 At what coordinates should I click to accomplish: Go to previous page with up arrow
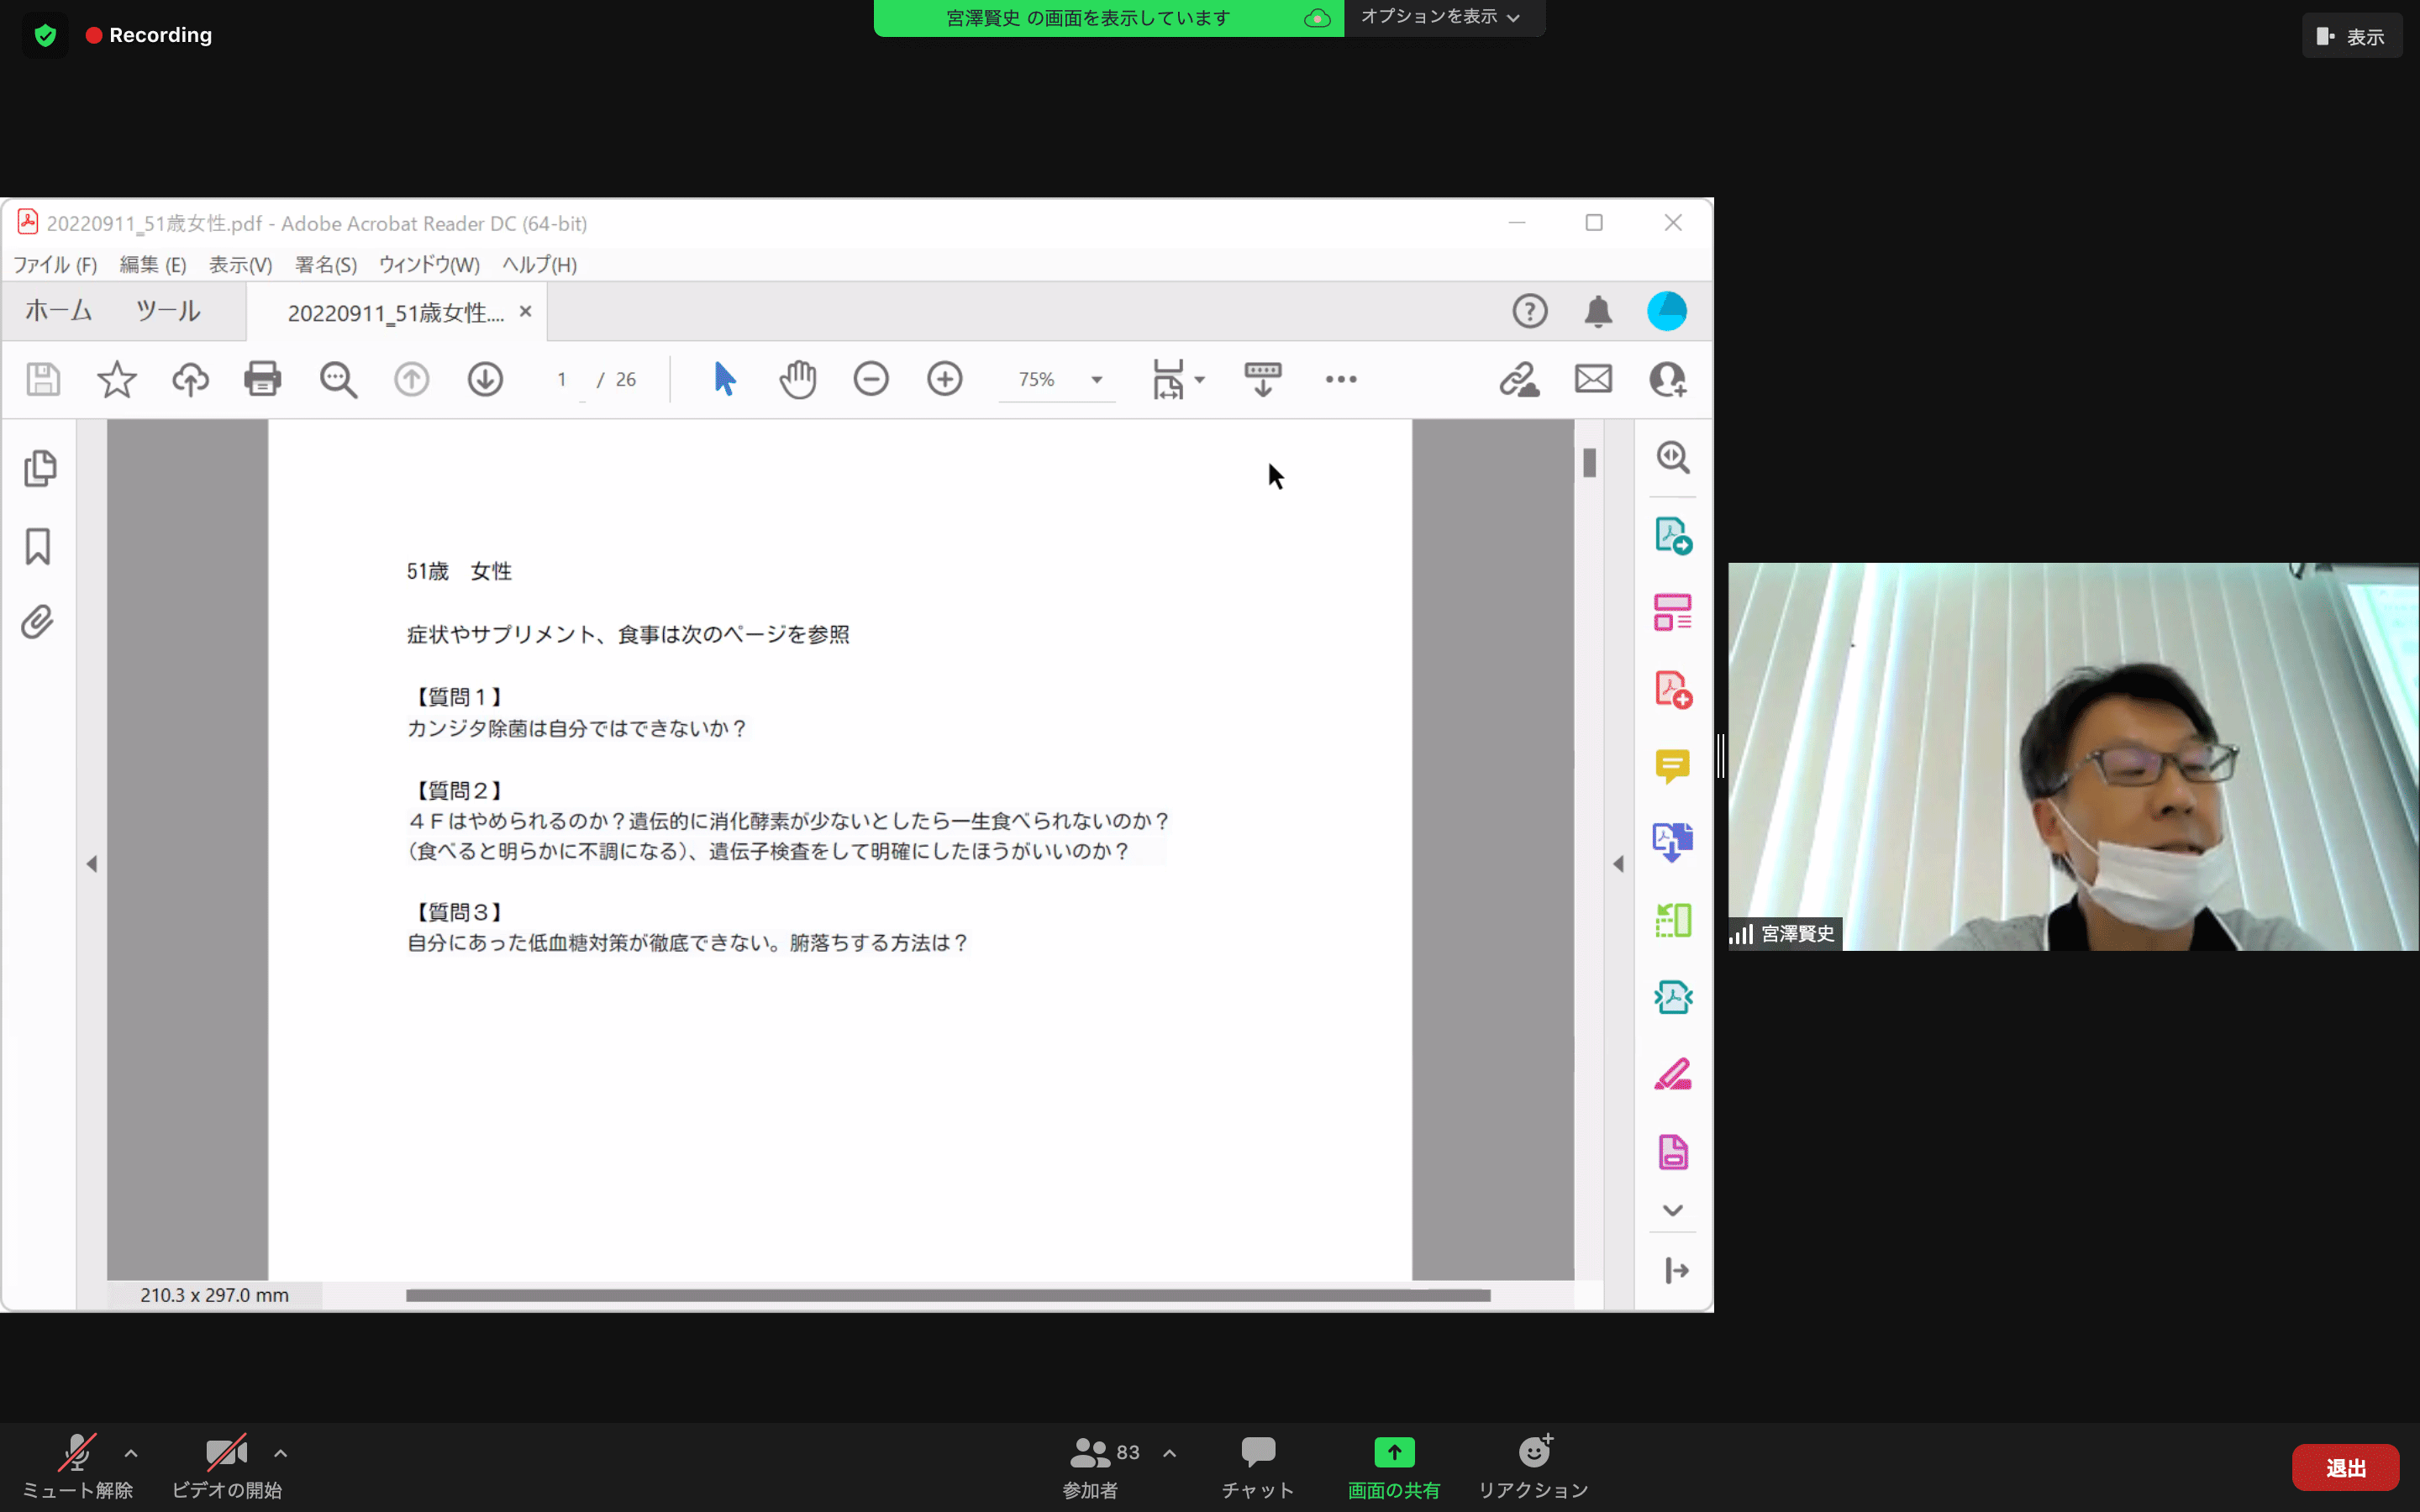point(411,379)
